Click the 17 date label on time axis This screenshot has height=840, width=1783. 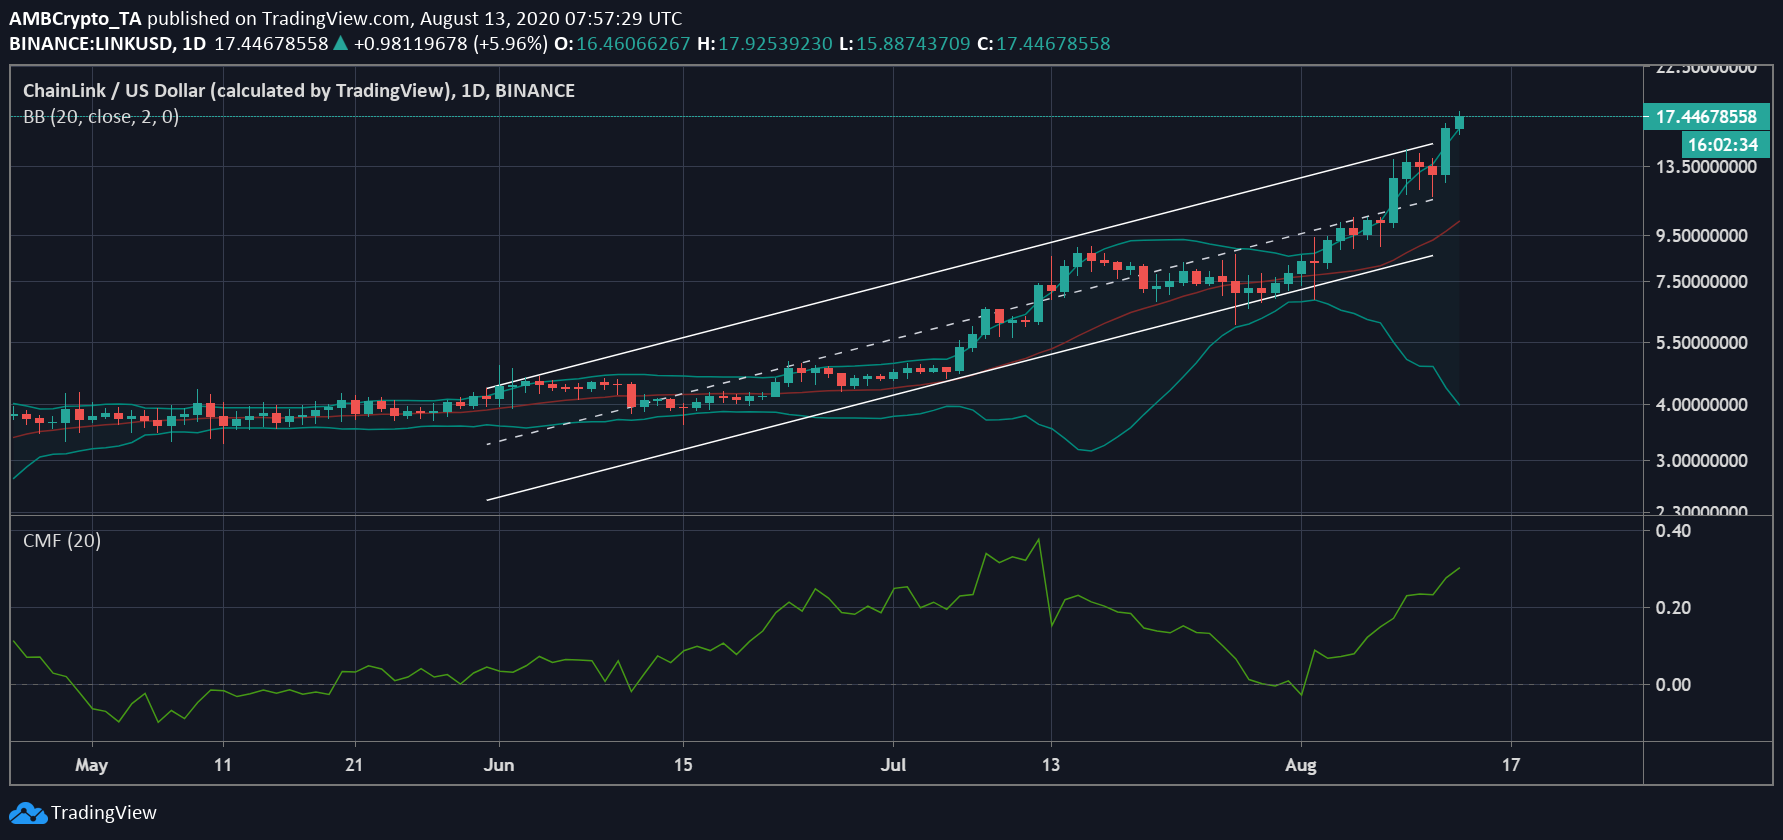coord(1511,765)
